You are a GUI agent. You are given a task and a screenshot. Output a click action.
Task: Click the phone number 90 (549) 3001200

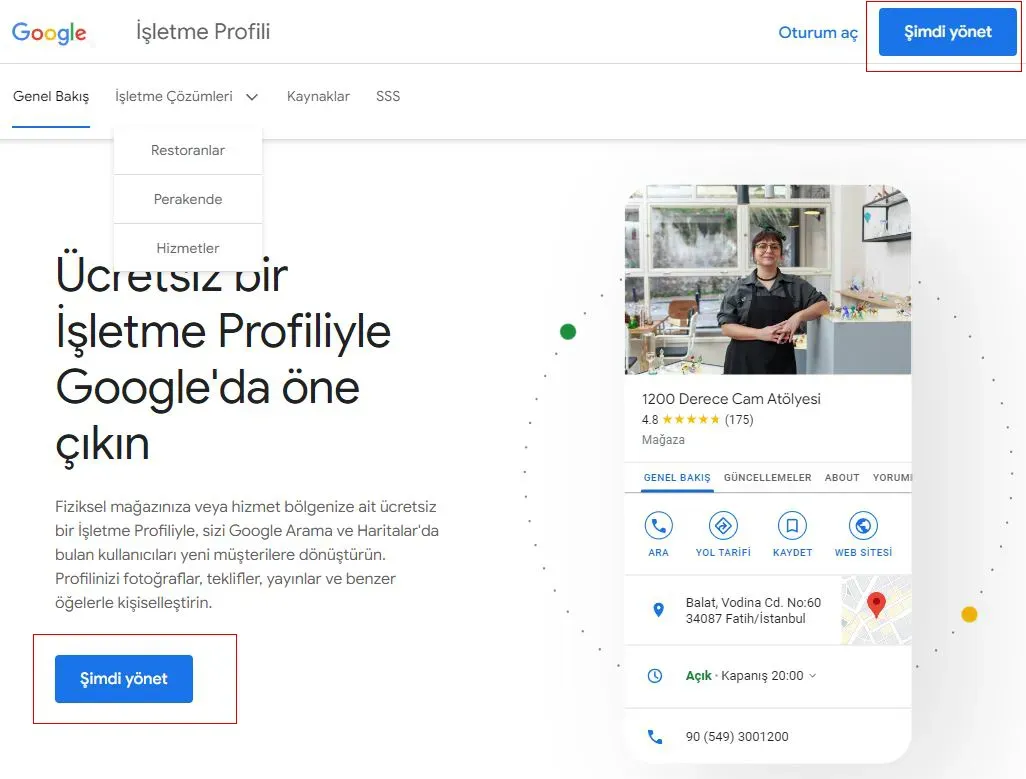(737, 736)
